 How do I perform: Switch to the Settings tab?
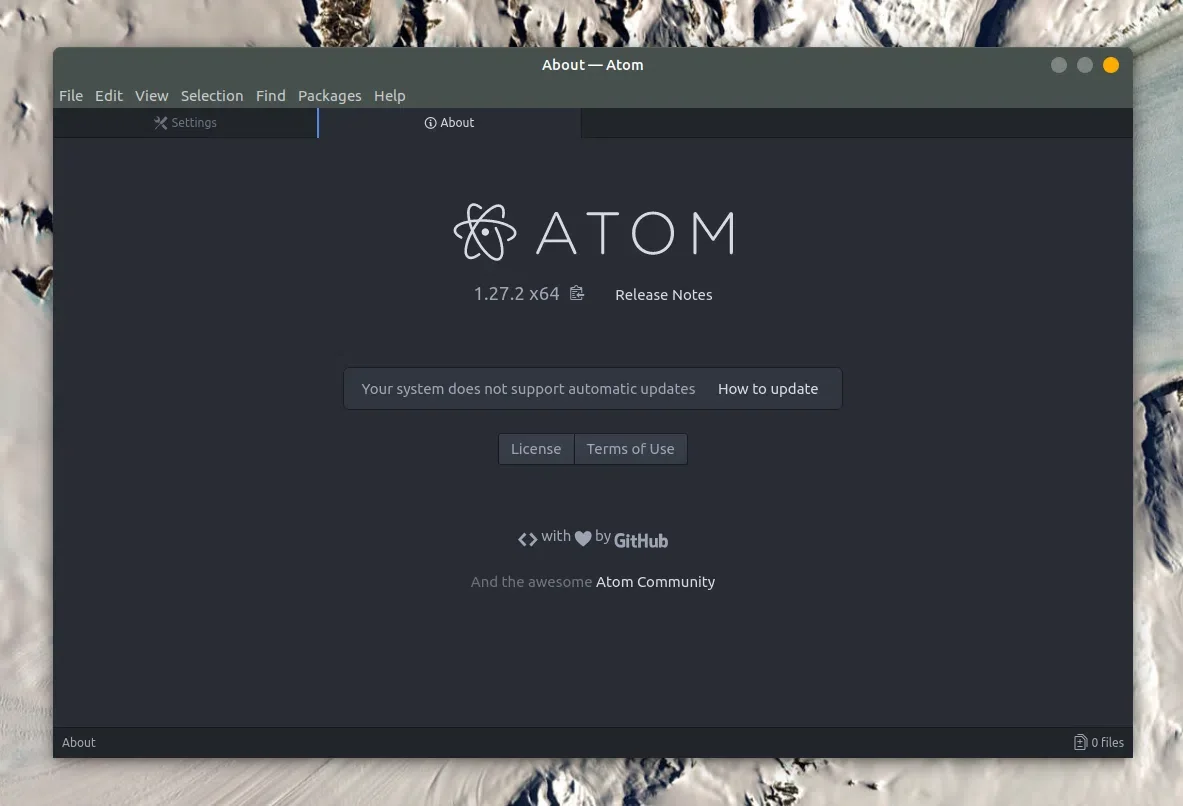tap(186, 123)
